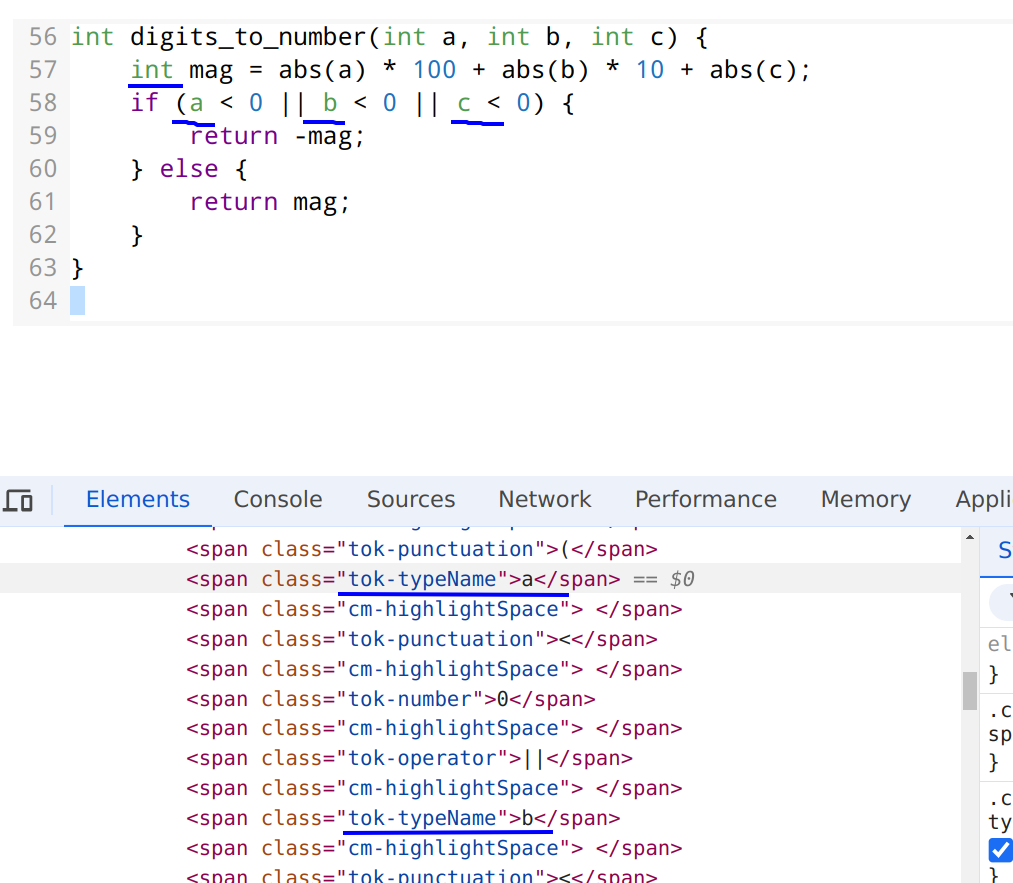
Task: Click the scrollbar up arrow in DOM tree
Action: tap(969, 539)
